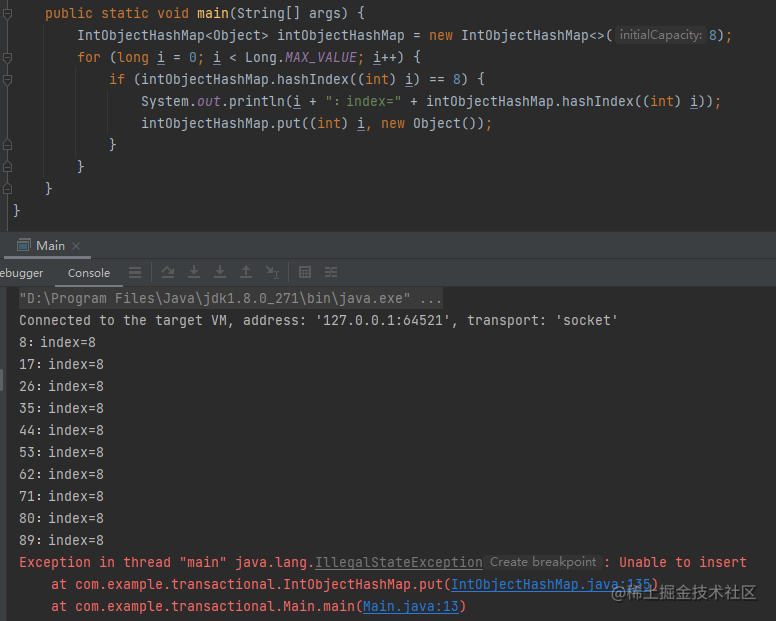This screenshot has height=621, width=776.
Task: Click 'new Object()' in the put statement
Action: pyautogui.click(x=432, y=123)
